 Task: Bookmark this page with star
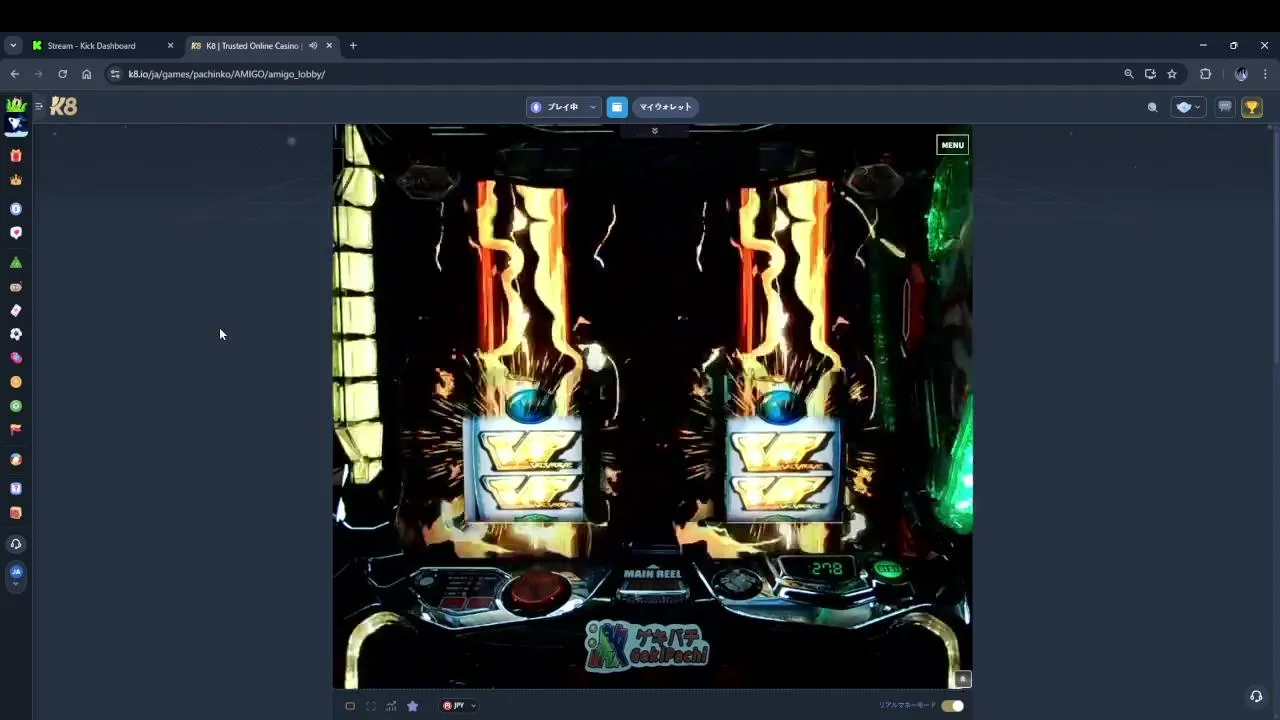point(1172,74)
